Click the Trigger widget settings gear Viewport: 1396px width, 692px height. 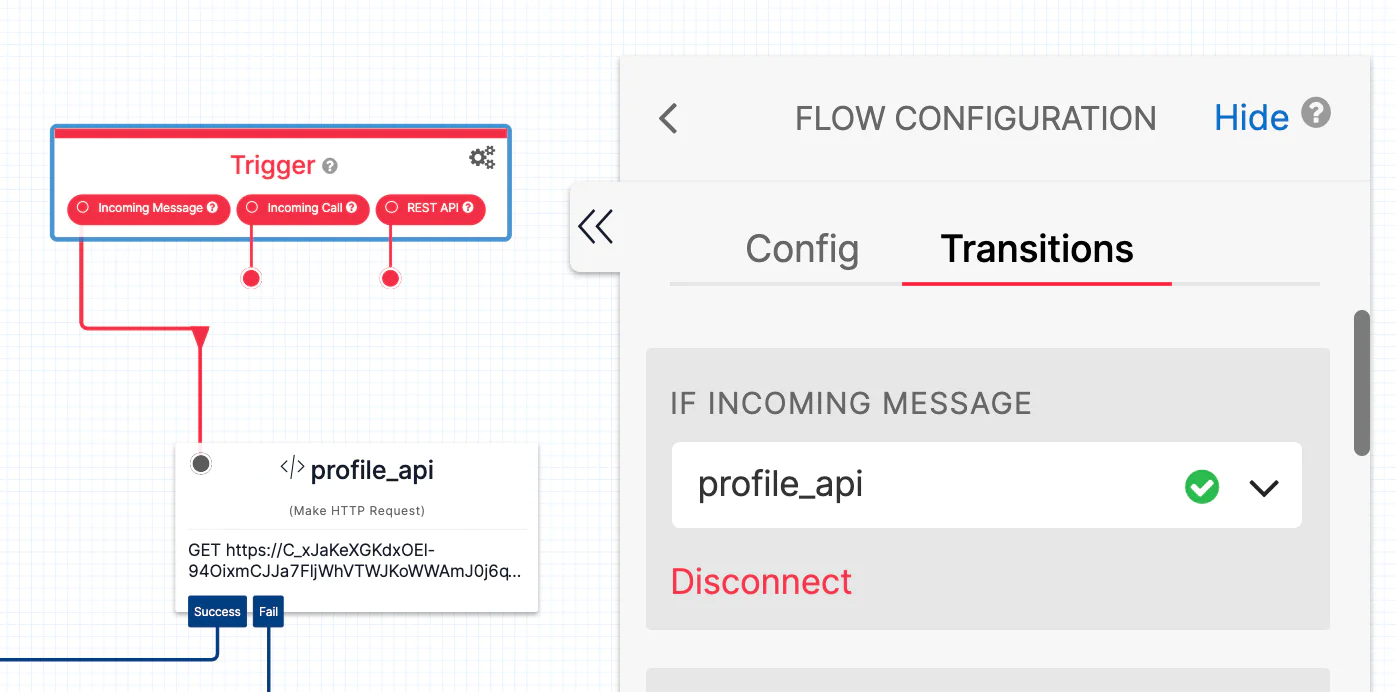[481, 157]
